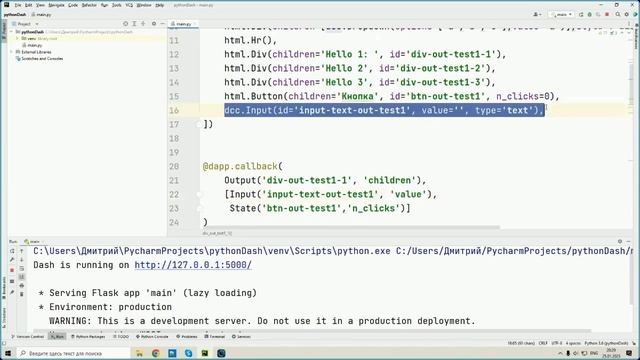Open the main run configuration dropdown

[x=562, y=15]
